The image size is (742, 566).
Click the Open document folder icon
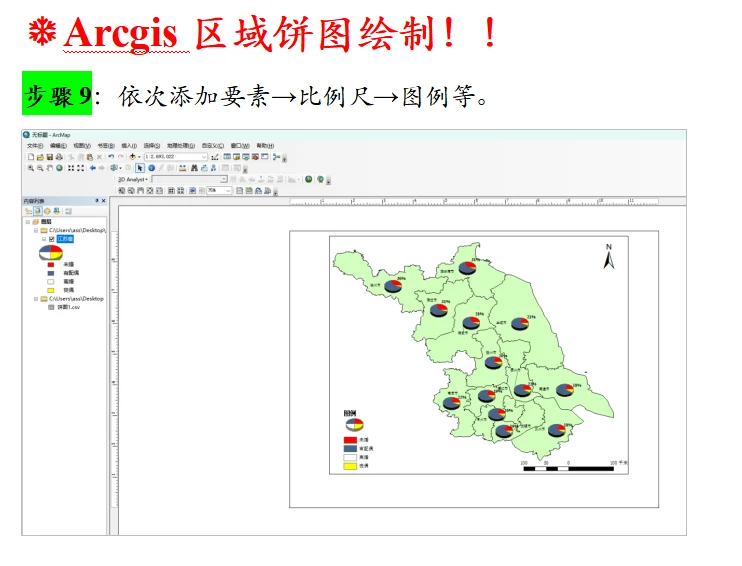pos(40,157)
